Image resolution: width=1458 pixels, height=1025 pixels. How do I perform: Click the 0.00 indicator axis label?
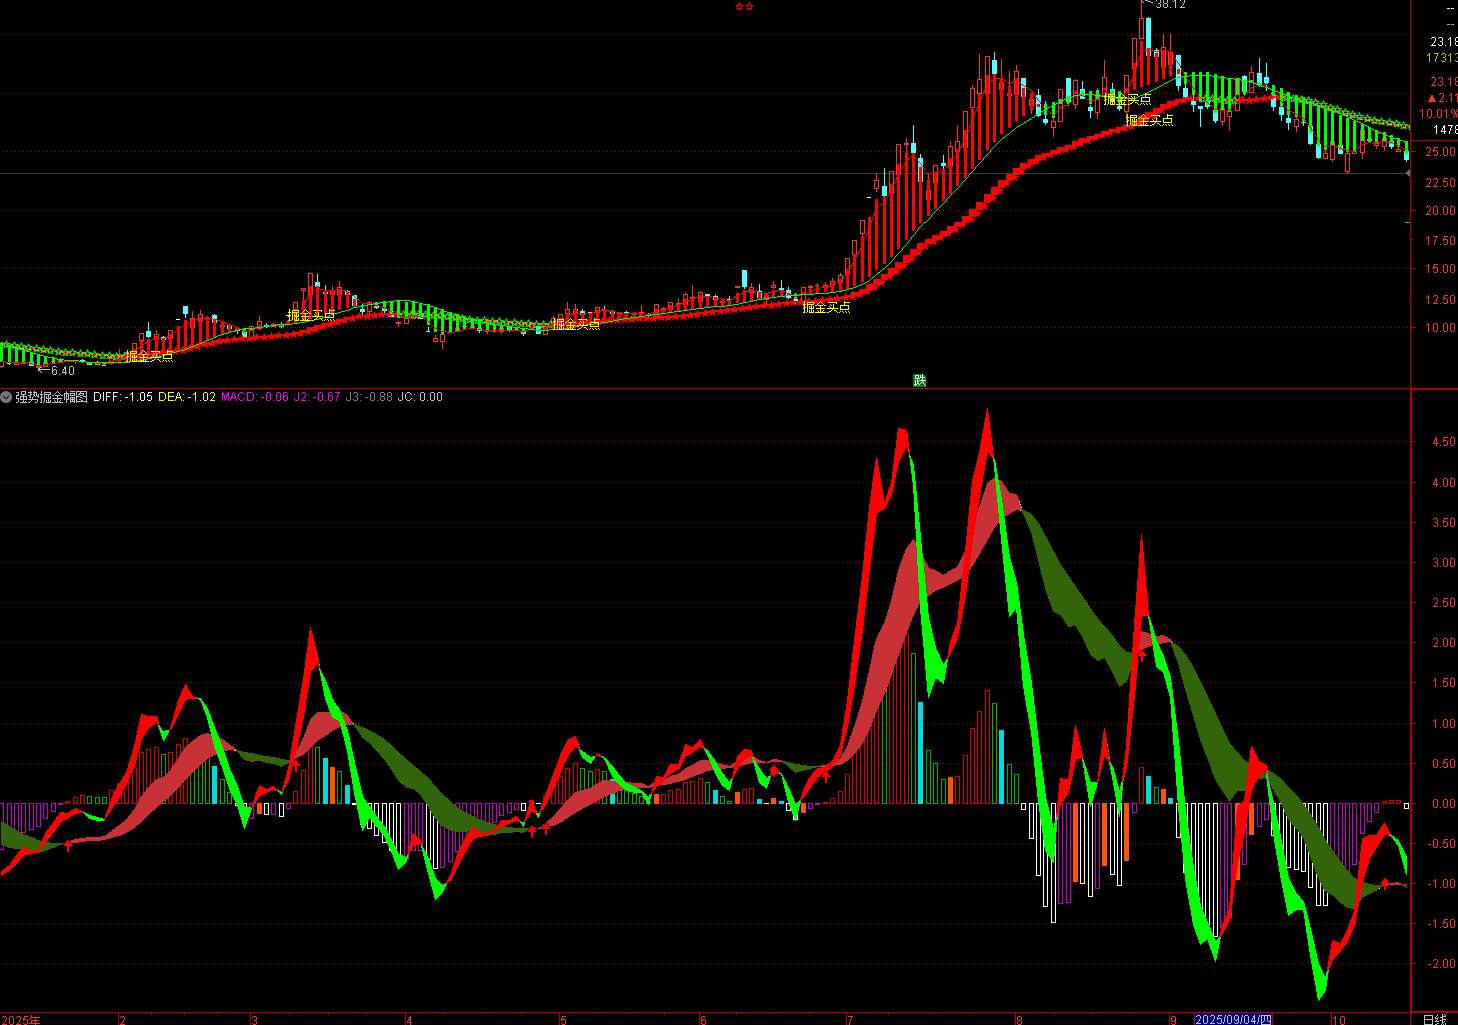coord(1443,803)
